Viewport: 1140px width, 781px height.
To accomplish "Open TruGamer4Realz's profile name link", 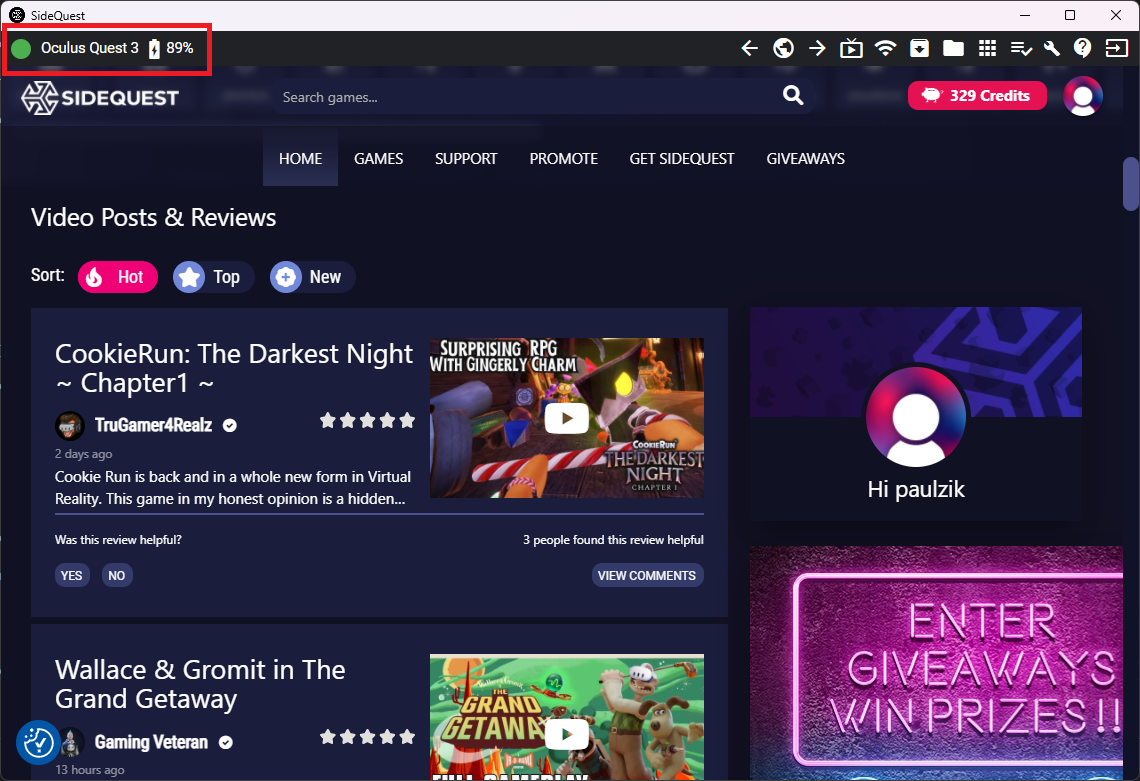I will (x=153, y=425).
